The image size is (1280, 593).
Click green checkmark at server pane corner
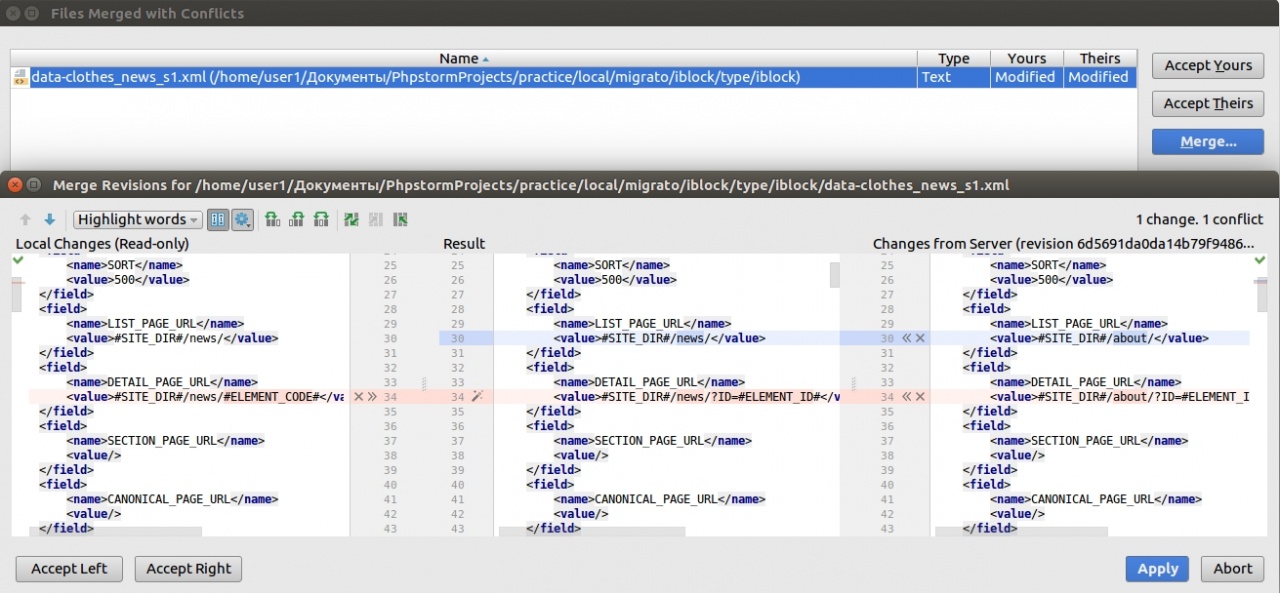(x=1260, y=261)
